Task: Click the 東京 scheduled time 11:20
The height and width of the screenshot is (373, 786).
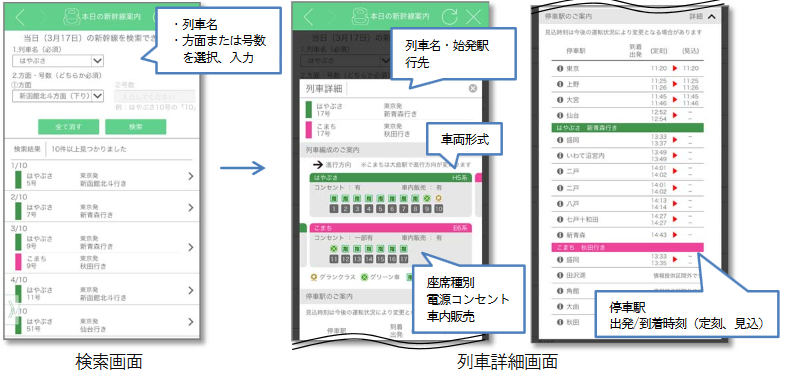Action: [x=658, y=68]
